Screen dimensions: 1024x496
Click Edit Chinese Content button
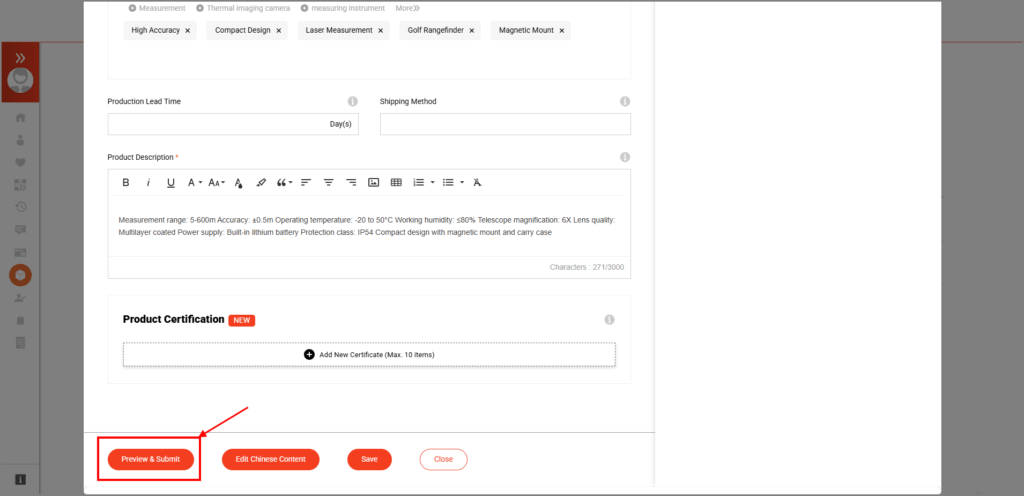point(270,459)
